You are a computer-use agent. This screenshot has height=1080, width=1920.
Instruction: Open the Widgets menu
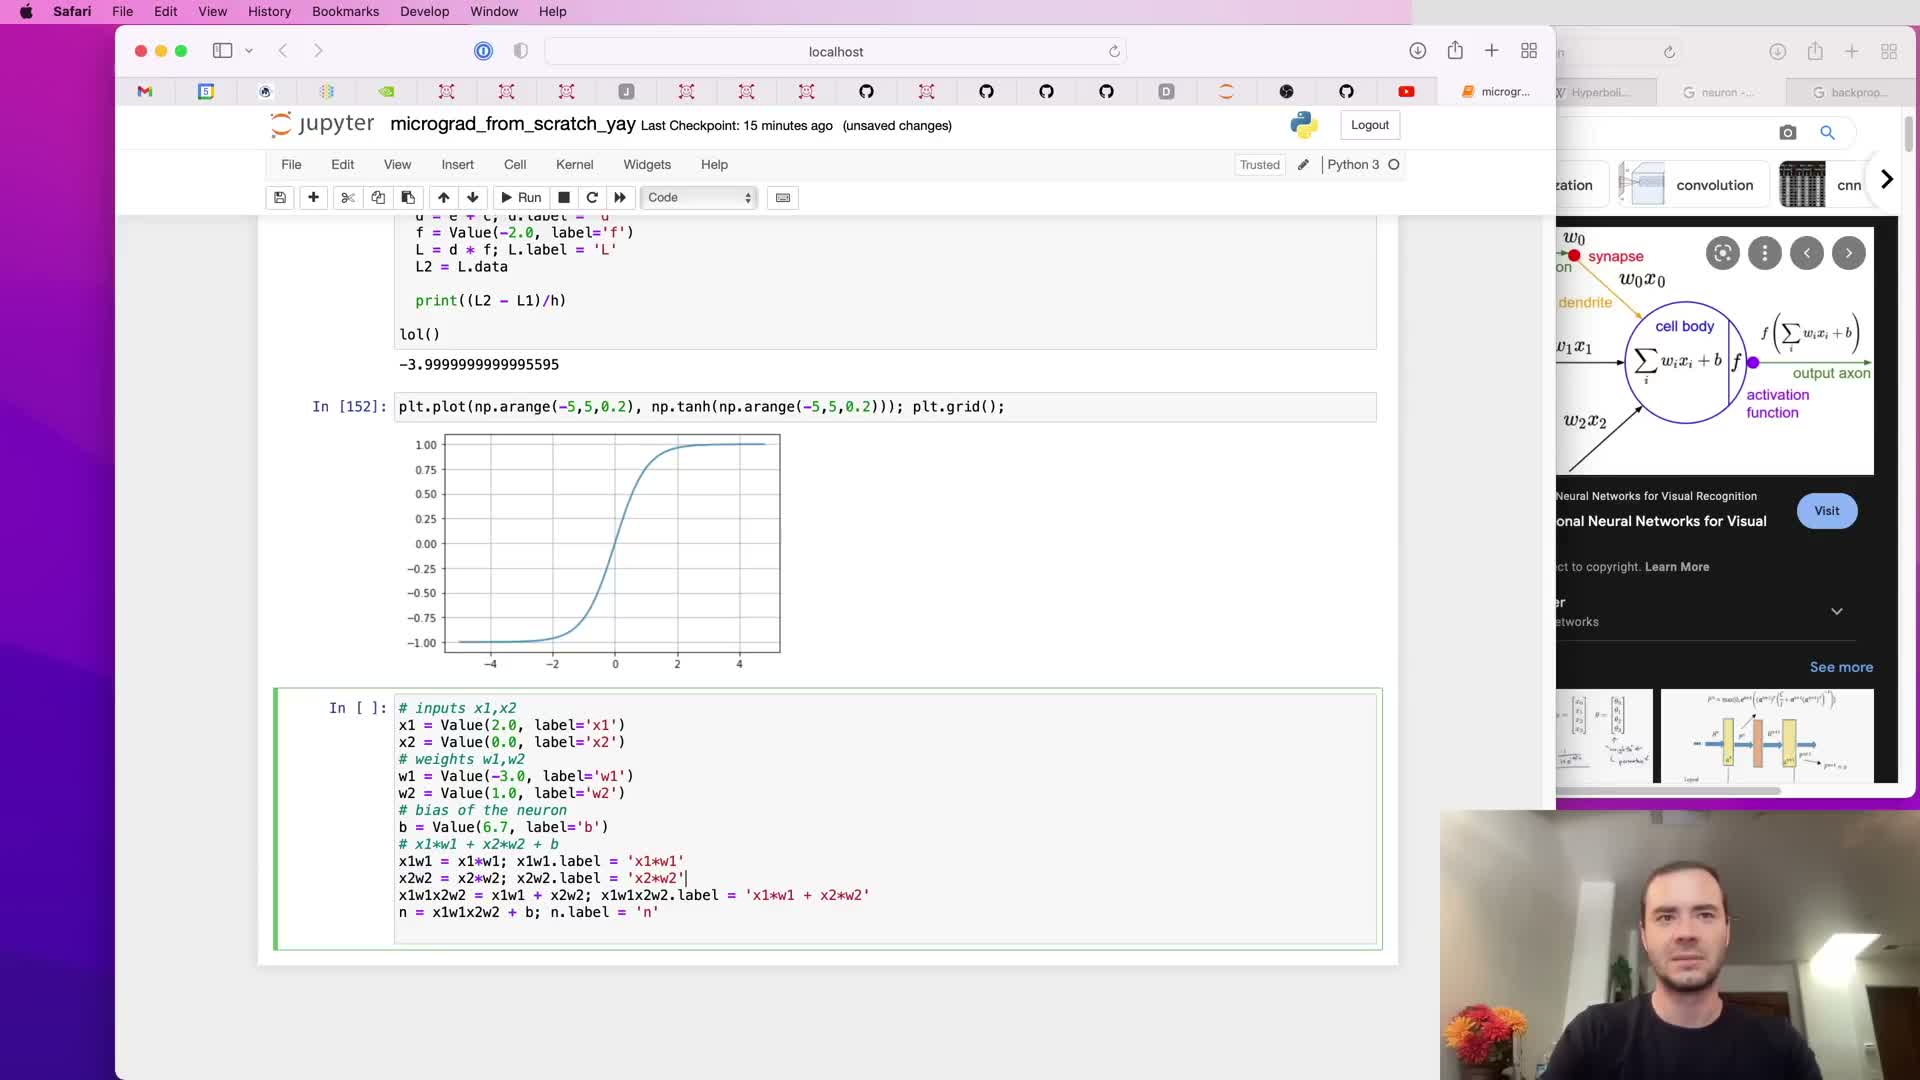point(647,165)
